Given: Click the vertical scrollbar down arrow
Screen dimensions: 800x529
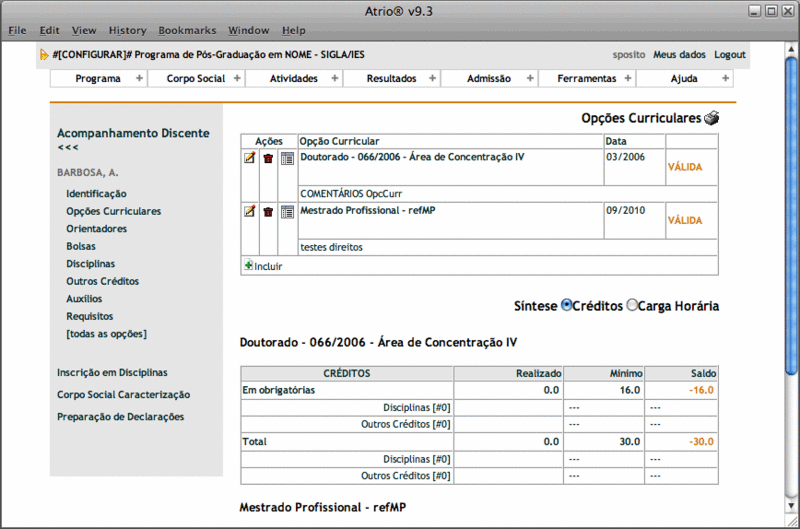Looking at the screenshot, I should click(792, 507).
